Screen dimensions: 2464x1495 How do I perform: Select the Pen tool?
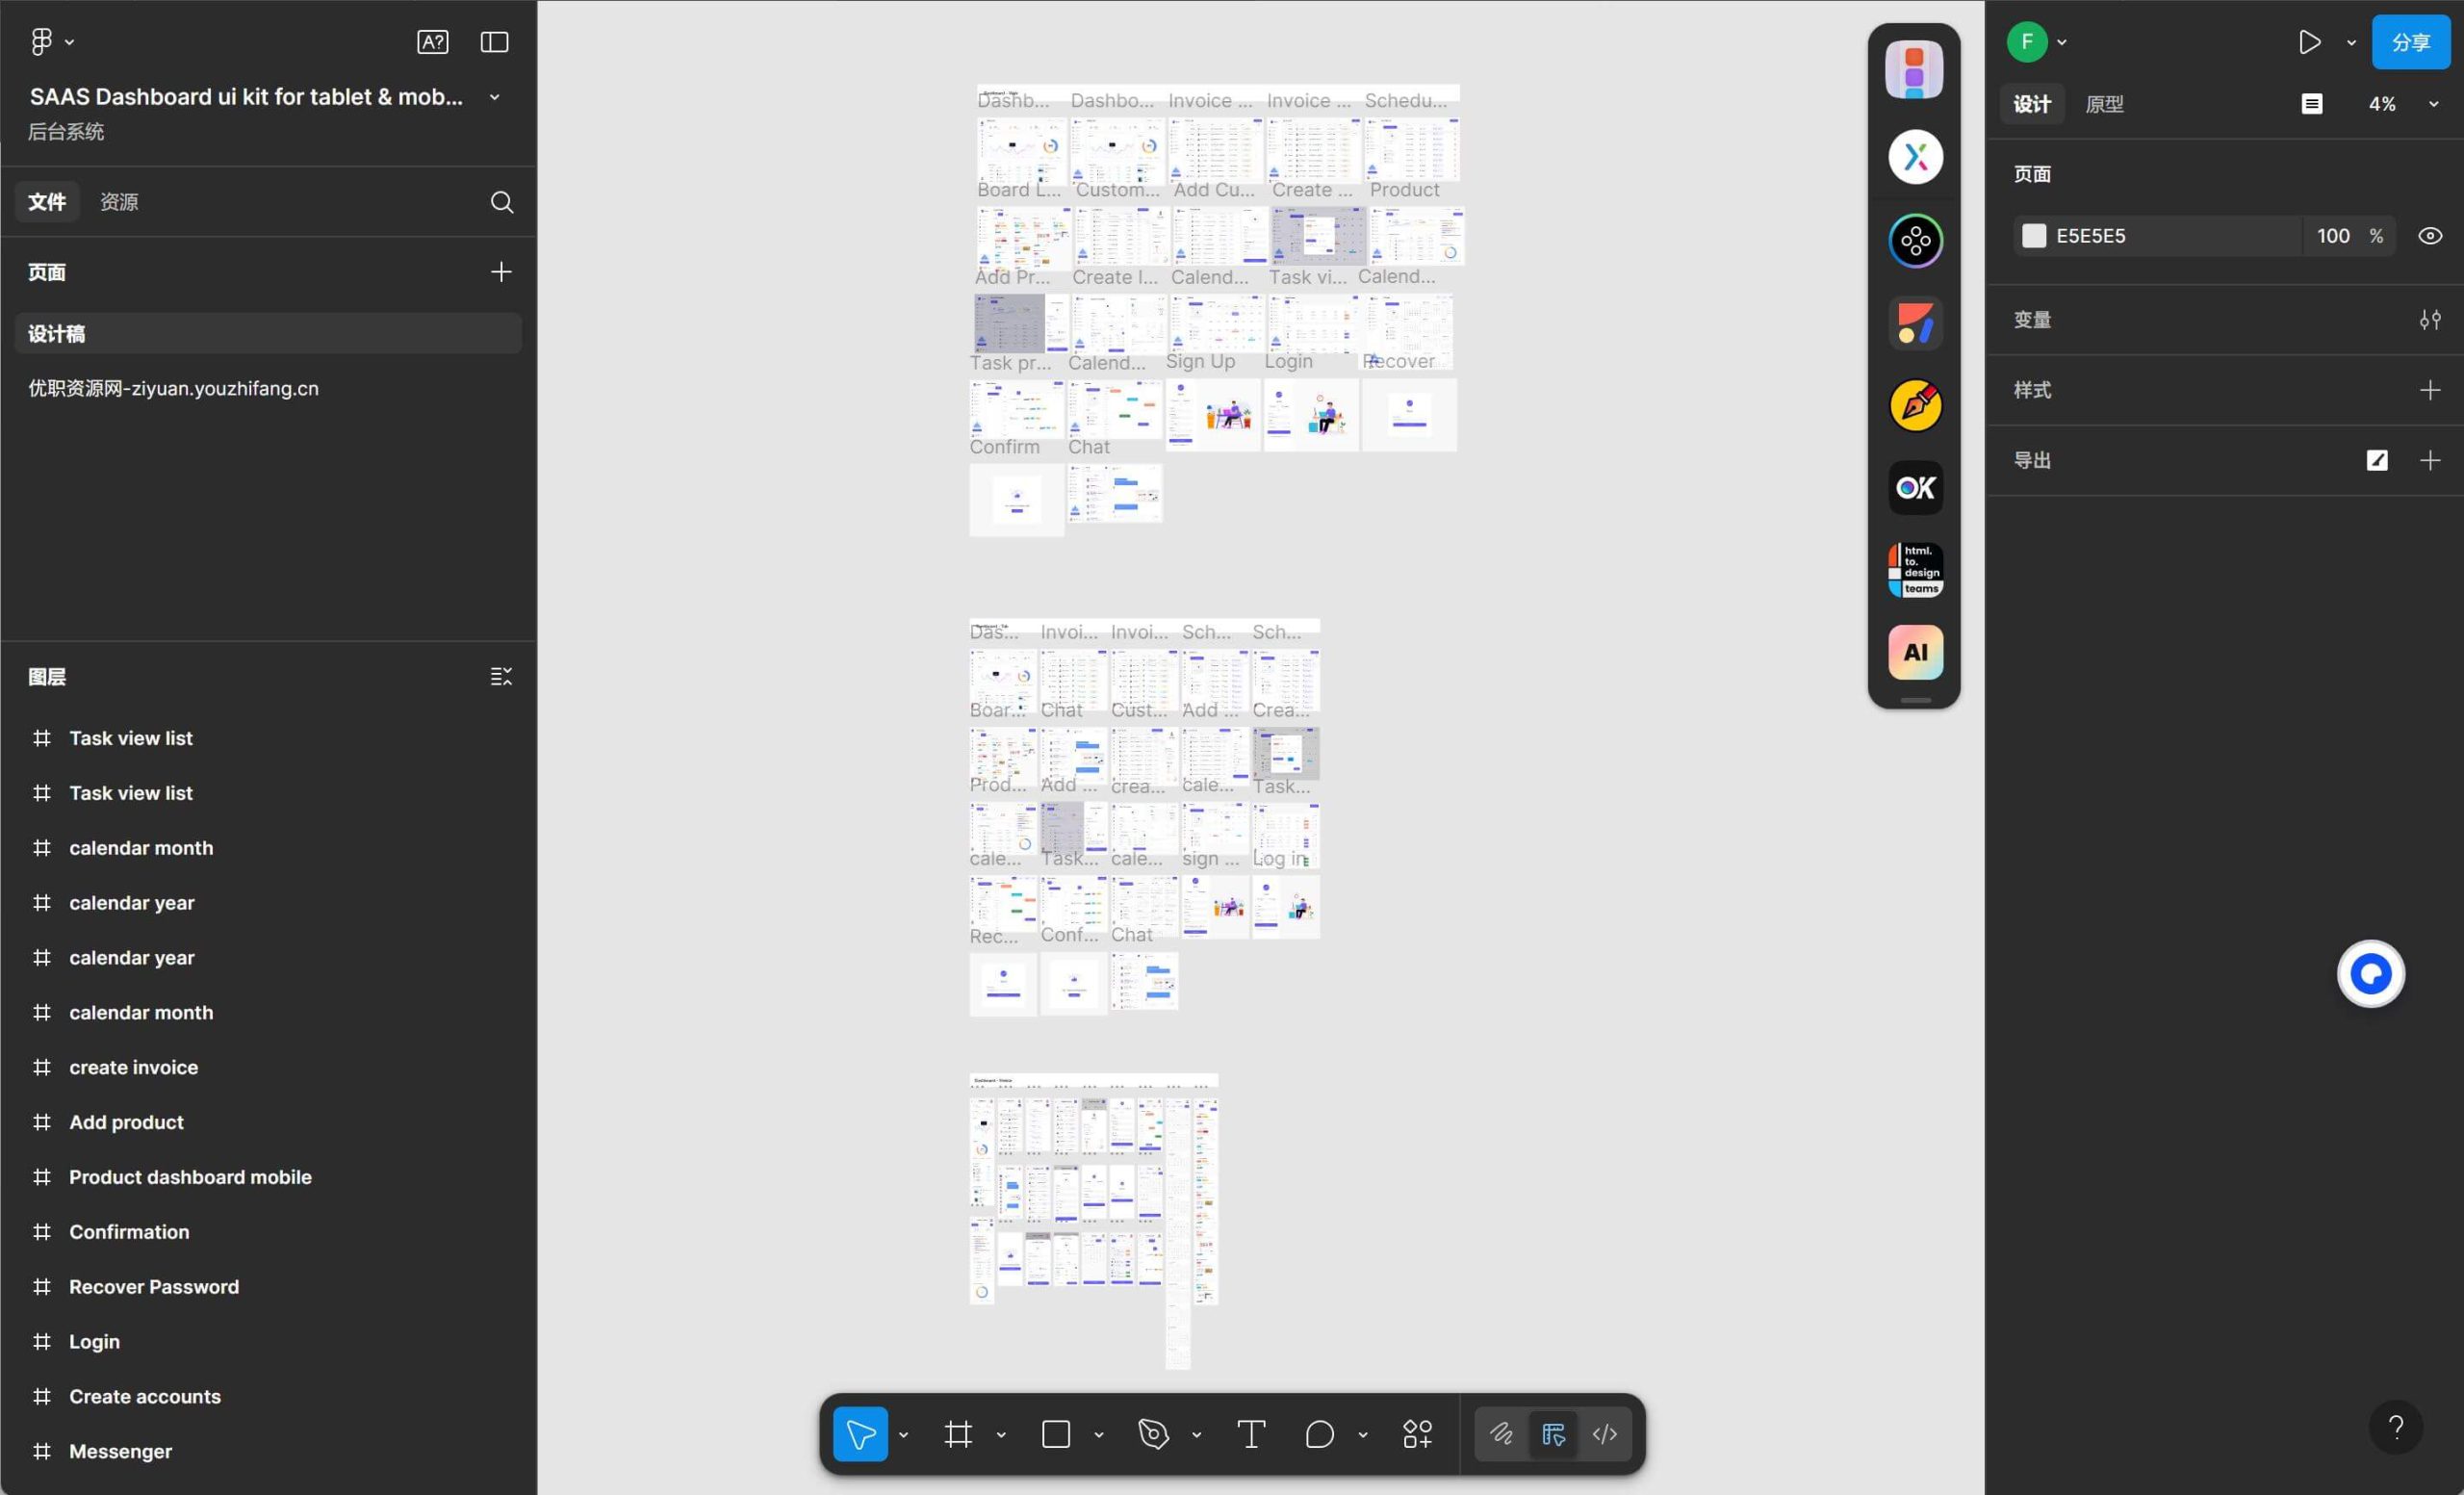click(x=1153, y=1434)
